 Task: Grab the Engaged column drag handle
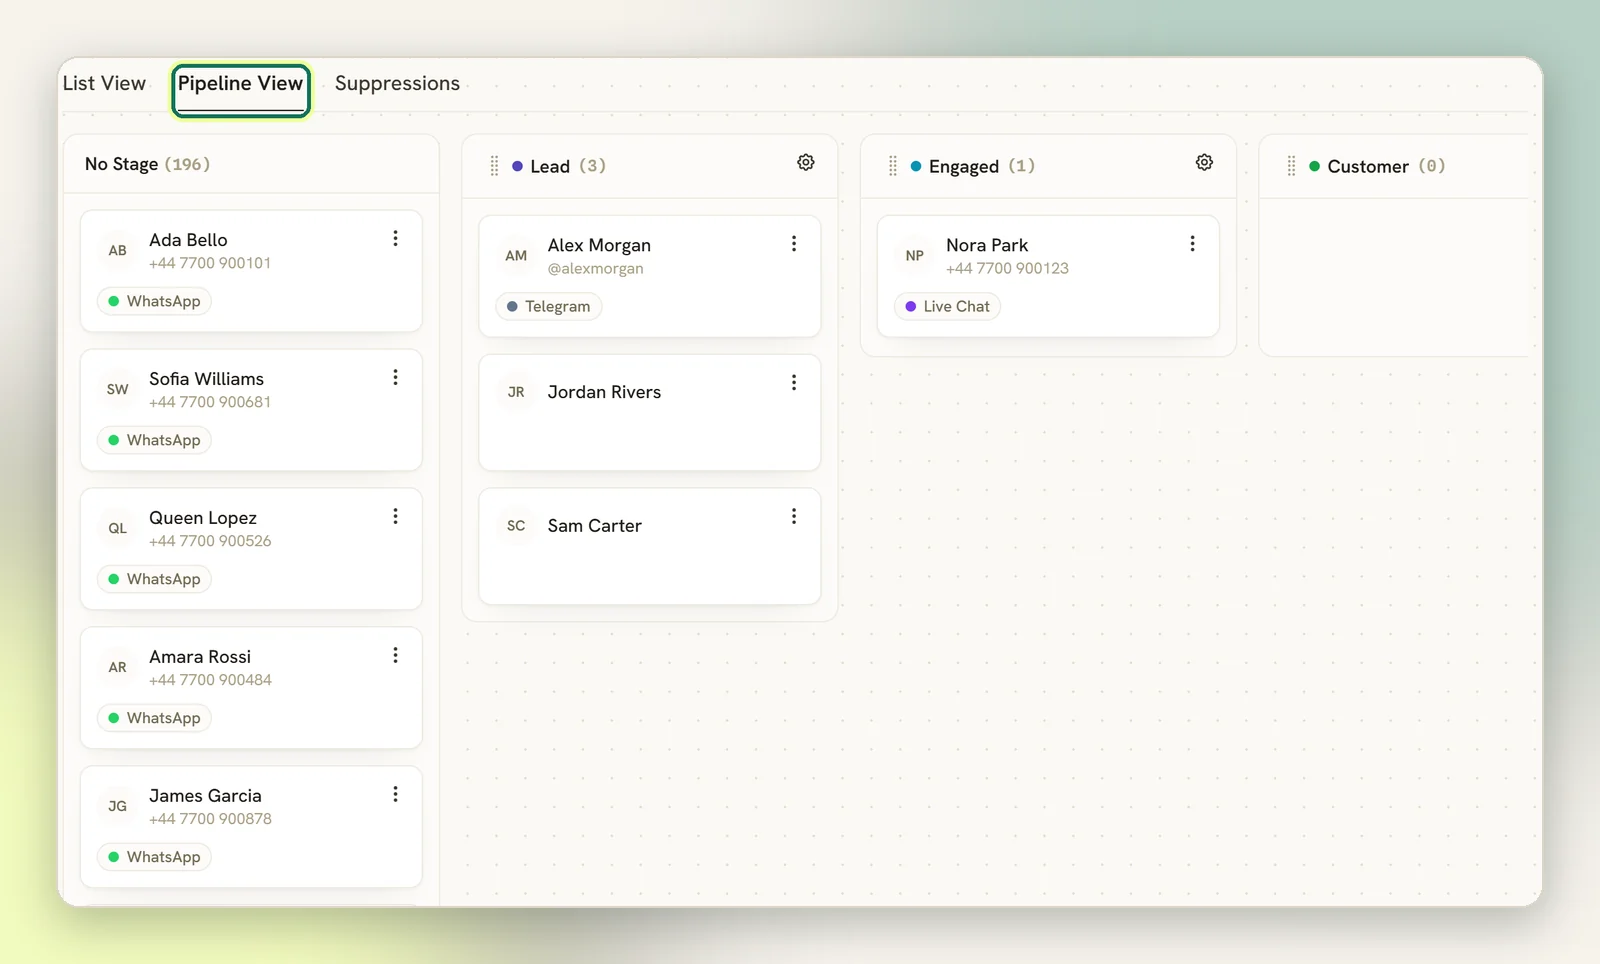point(893,166)
